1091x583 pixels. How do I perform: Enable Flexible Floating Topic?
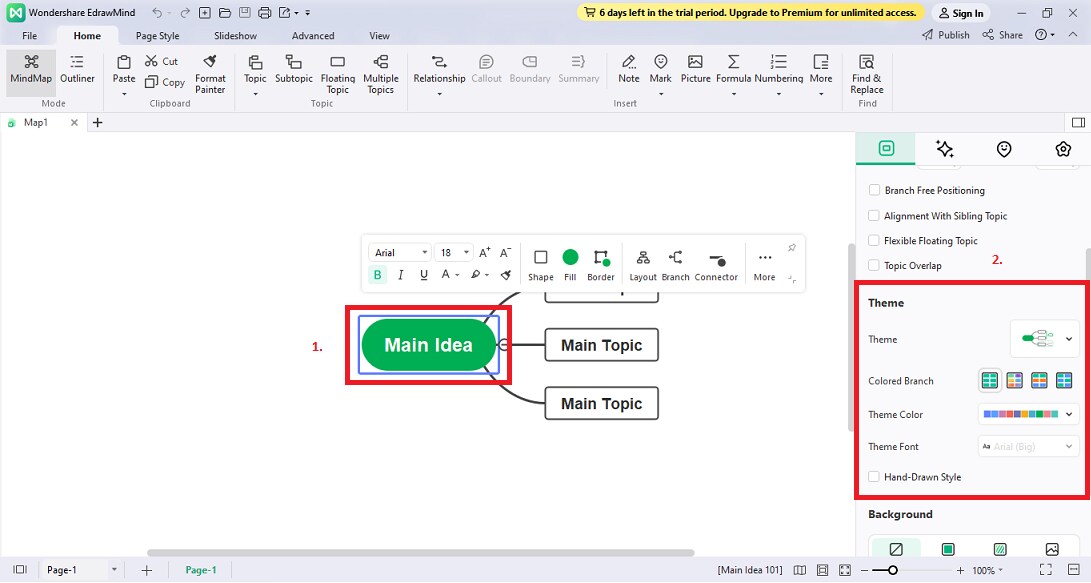[874, 241]
